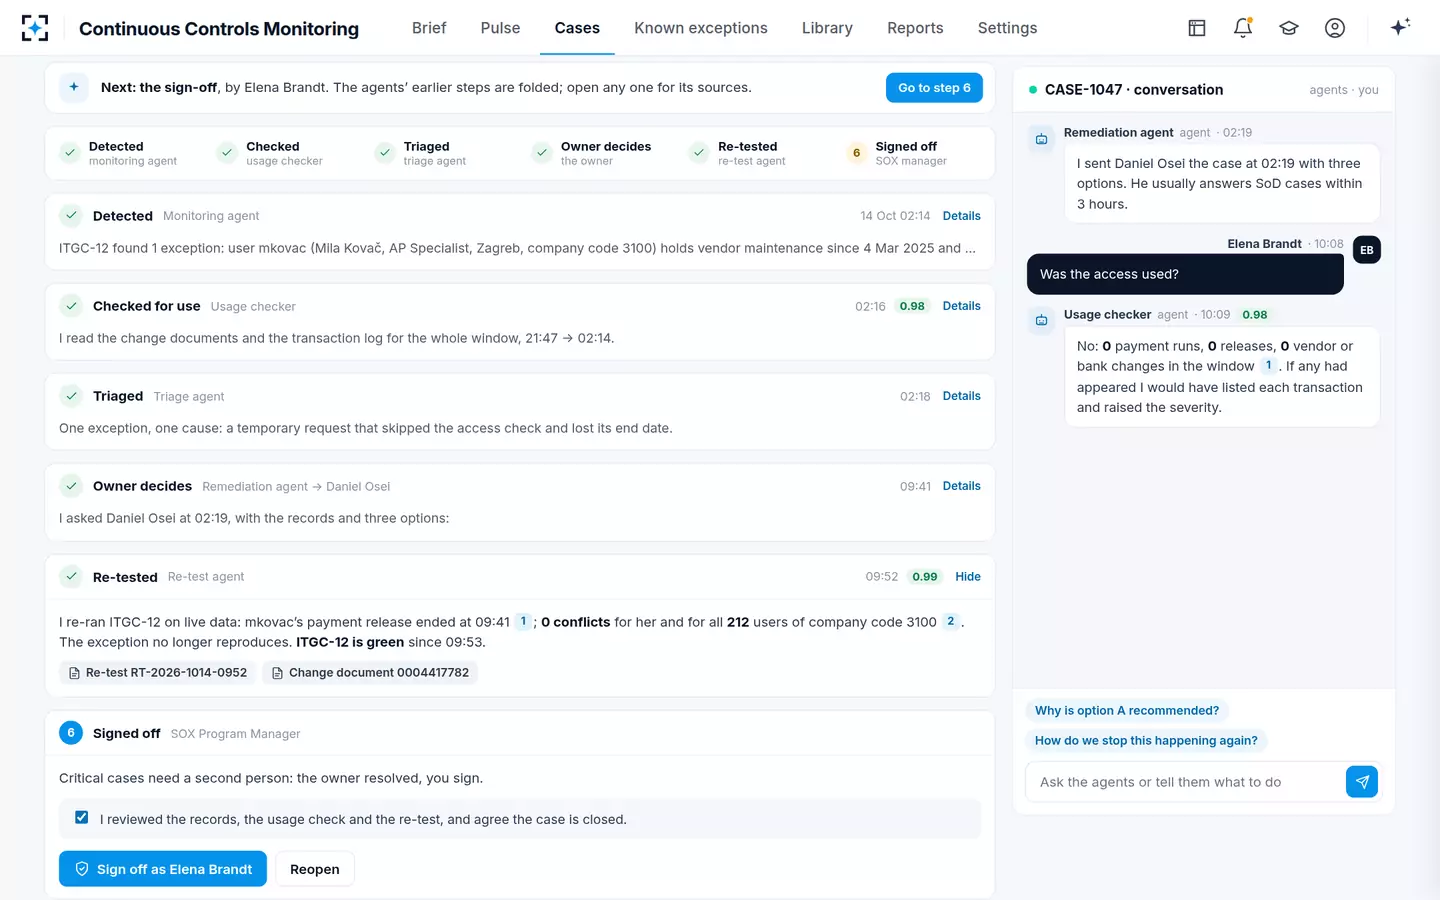This screenshot has width=1440, height=900.
Task: Expand Details on the Triaged card
Action: coord(961,396)
